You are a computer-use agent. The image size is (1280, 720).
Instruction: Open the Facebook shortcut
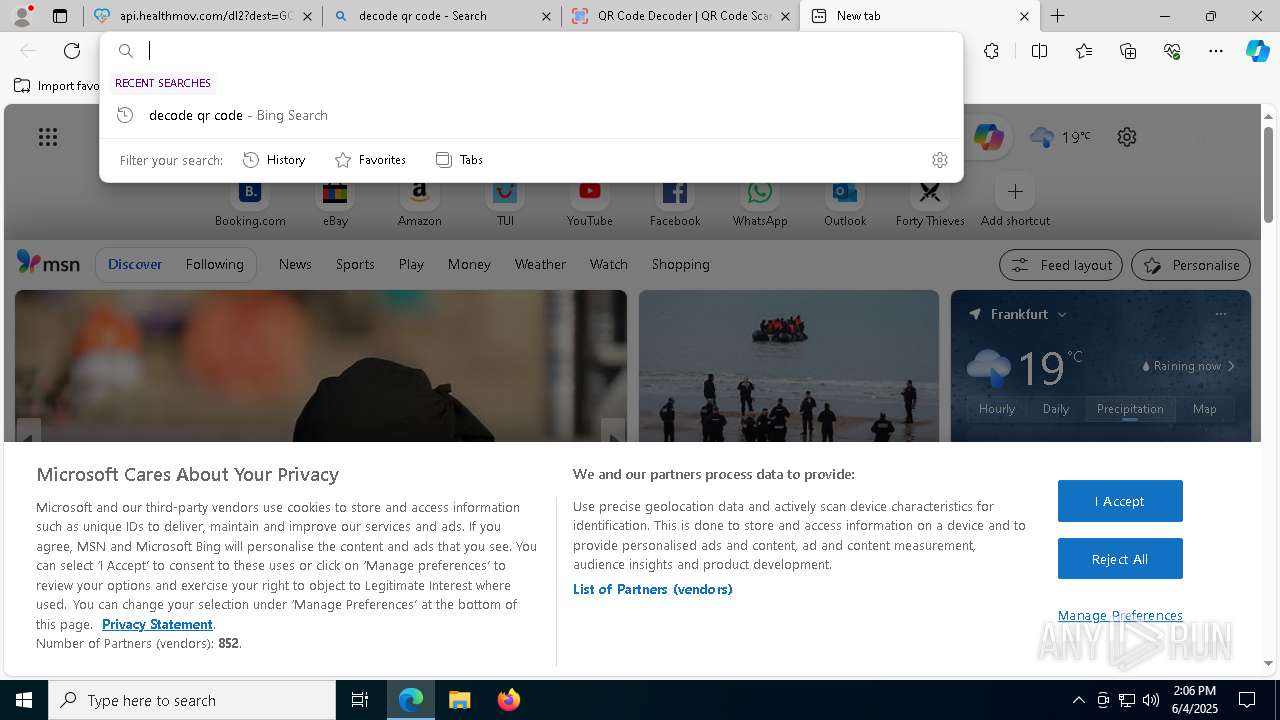675,203
